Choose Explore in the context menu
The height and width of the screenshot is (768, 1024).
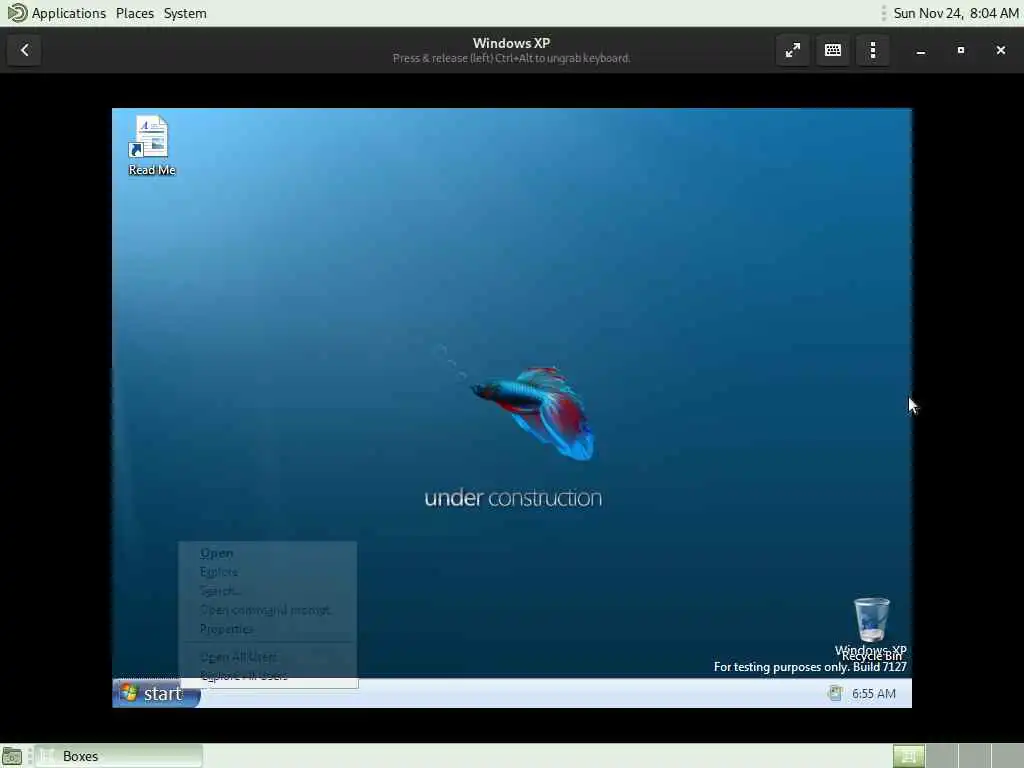pyautogui.click(x=268, y=572)
